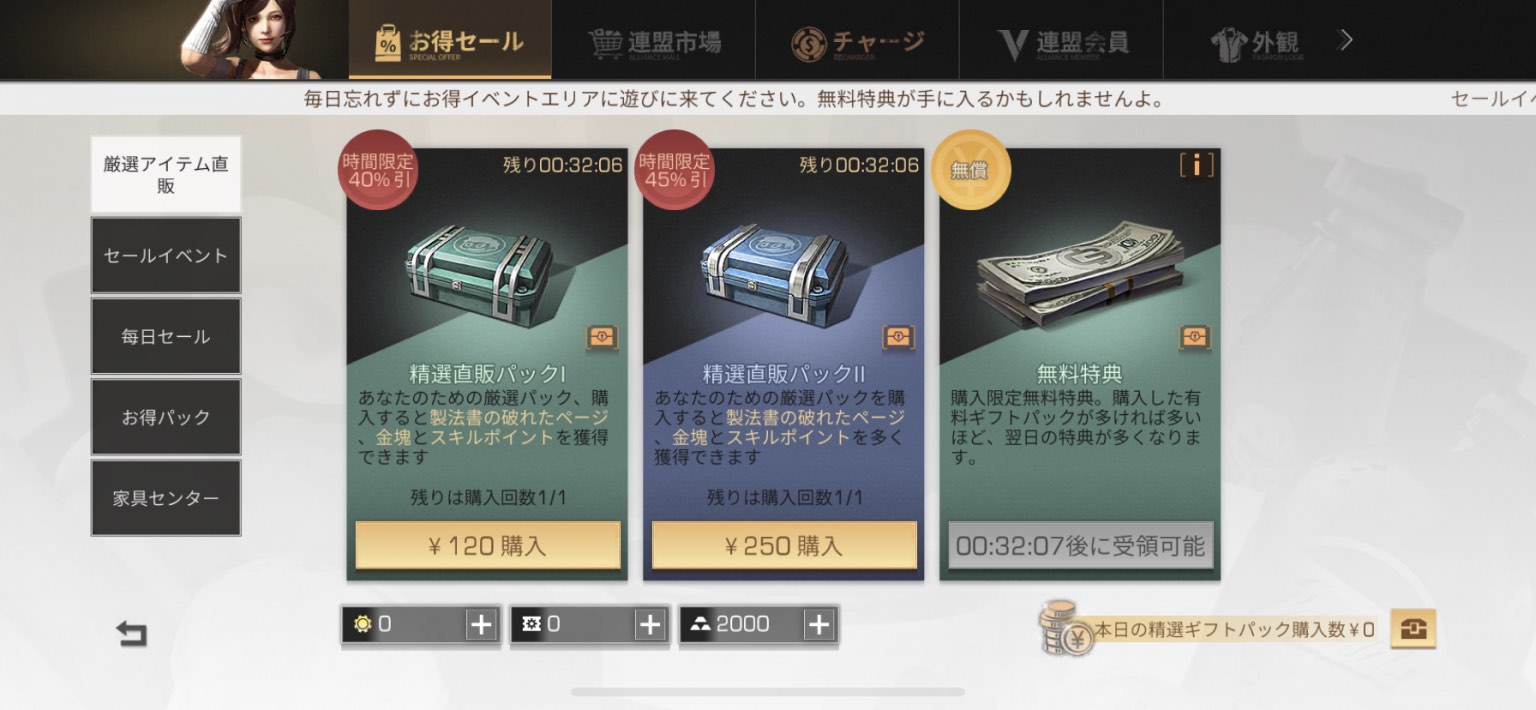Open chest contents icon on 無料特典 card
This screenshot has height=710, width=1536.
pos(1195,338)
